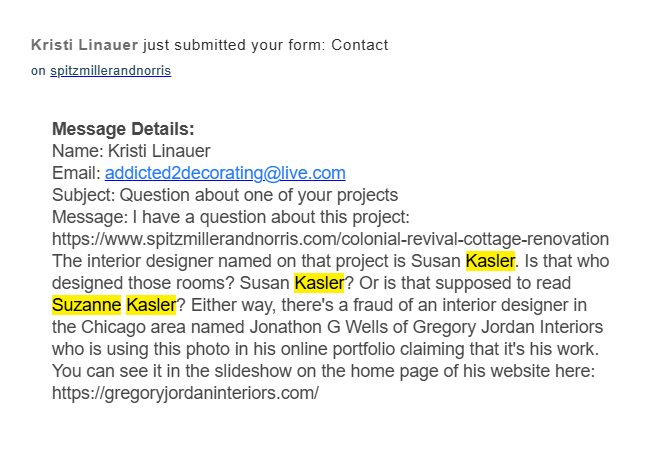Image resolution: width=646 pixels, height=450 pixels.
Task: Click the Gregory Jordan Interiors text
Action: point(508,327)
